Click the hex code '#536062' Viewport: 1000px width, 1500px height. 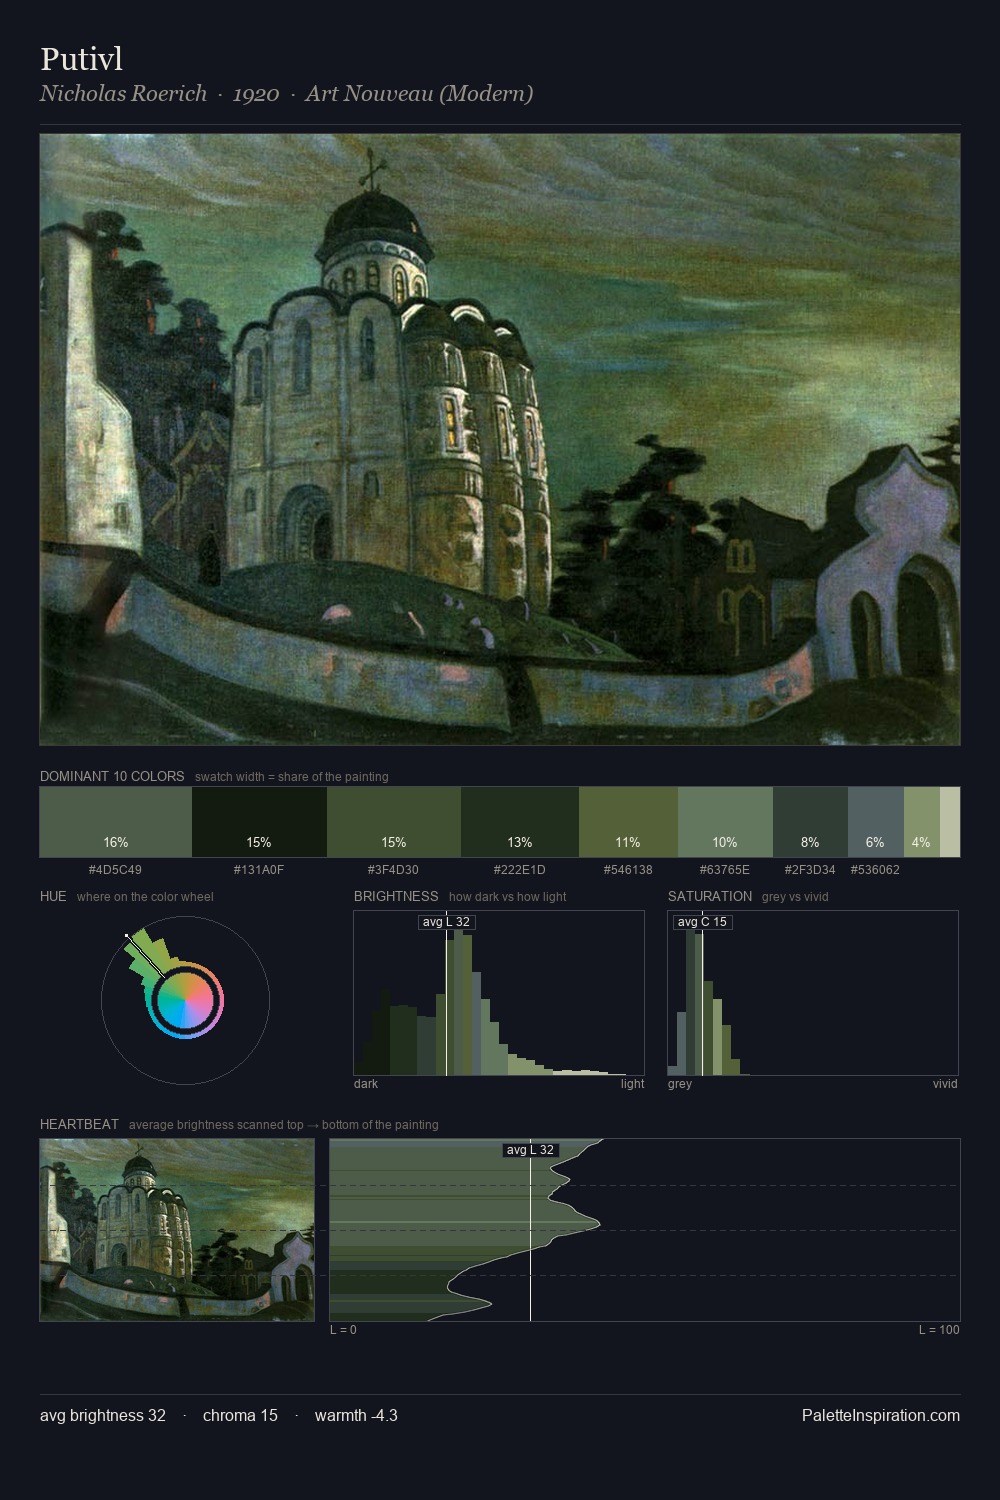click(875, 870)
